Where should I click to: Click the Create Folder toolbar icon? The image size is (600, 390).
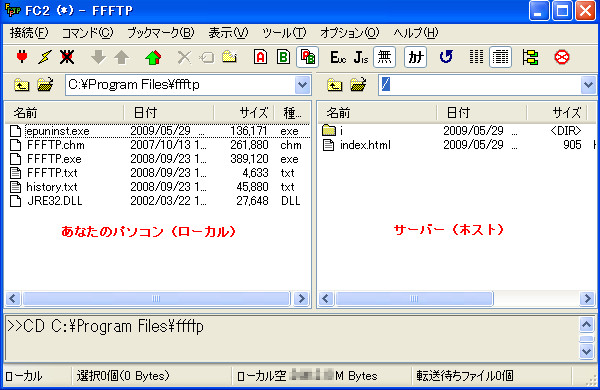pos(229,57)
